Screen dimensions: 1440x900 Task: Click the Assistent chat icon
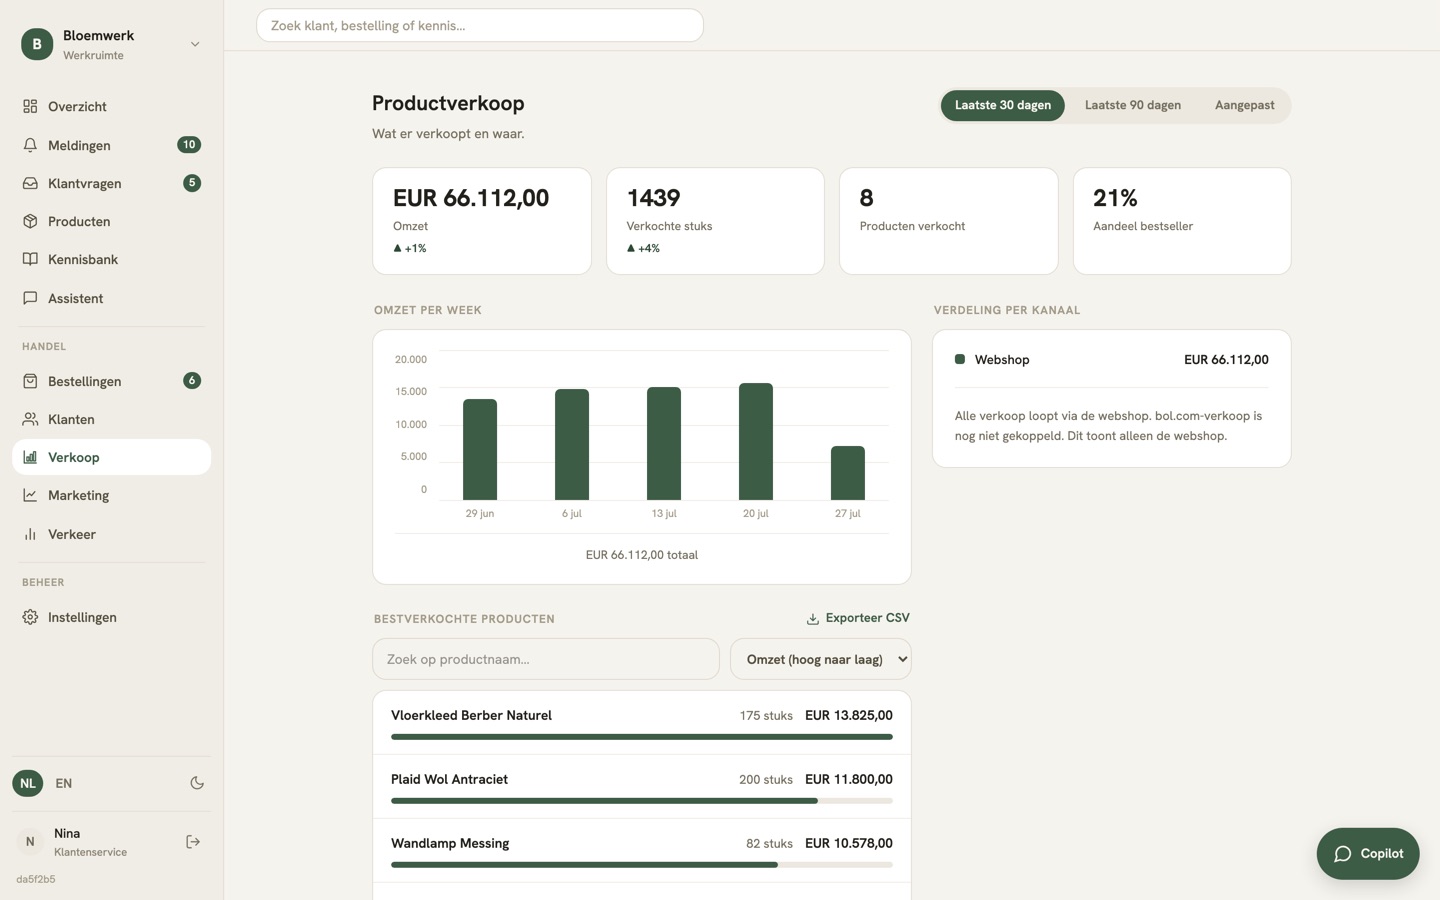(x=30, y=298)
